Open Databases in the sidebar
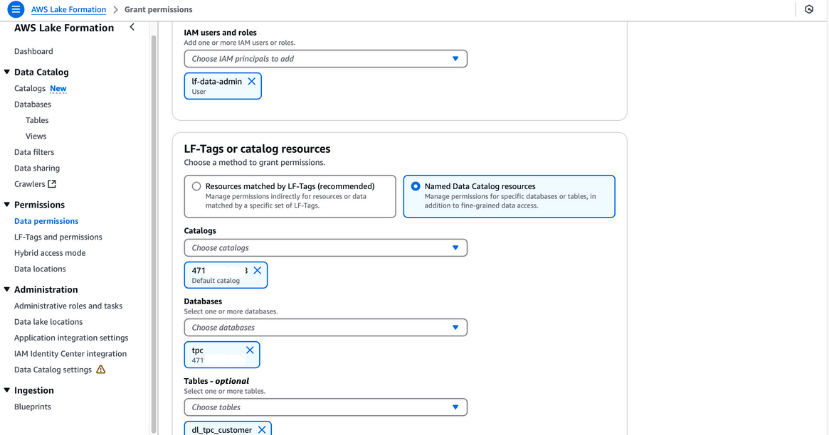The image size is (829, 435). (x=33, y=104)
